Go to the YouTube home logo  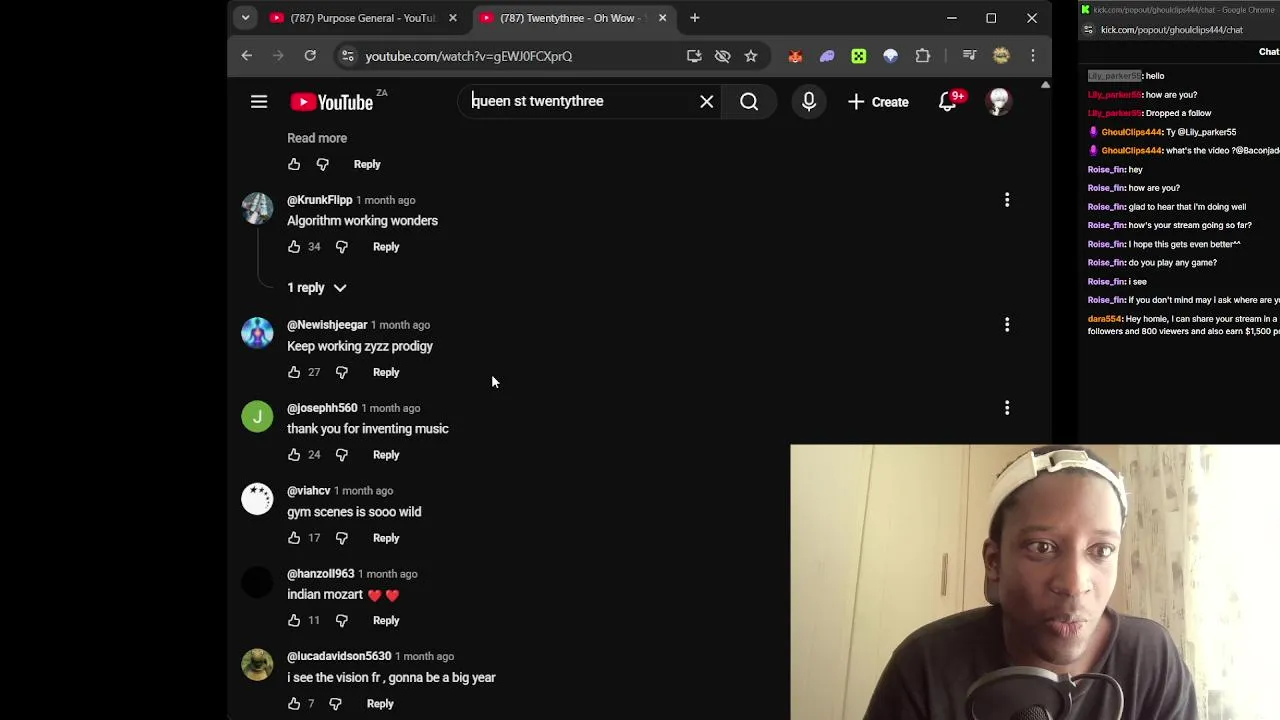[x=332, y=102]
